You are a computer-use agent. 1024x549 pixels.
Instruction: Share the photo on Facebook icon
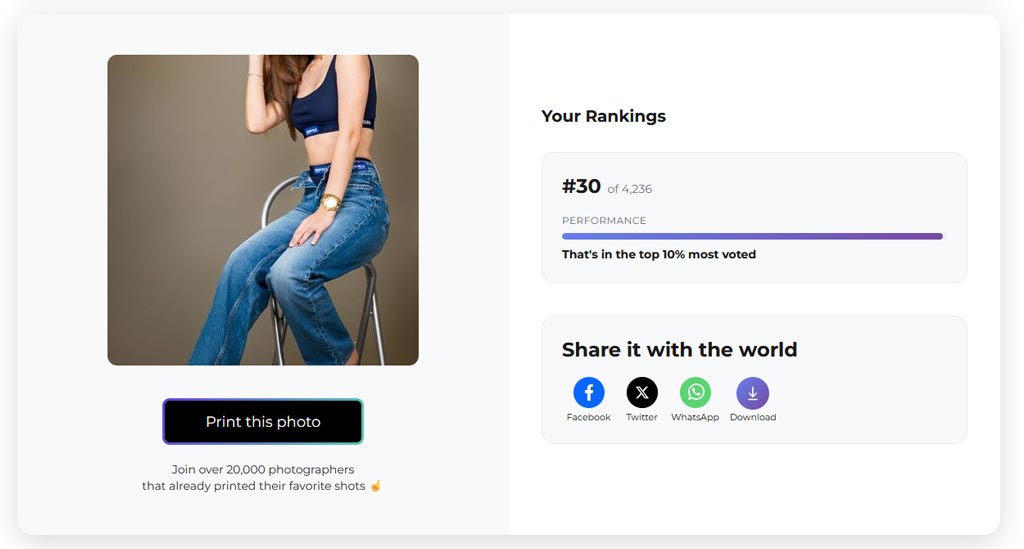pyautogui.click(x=588, y=393)
